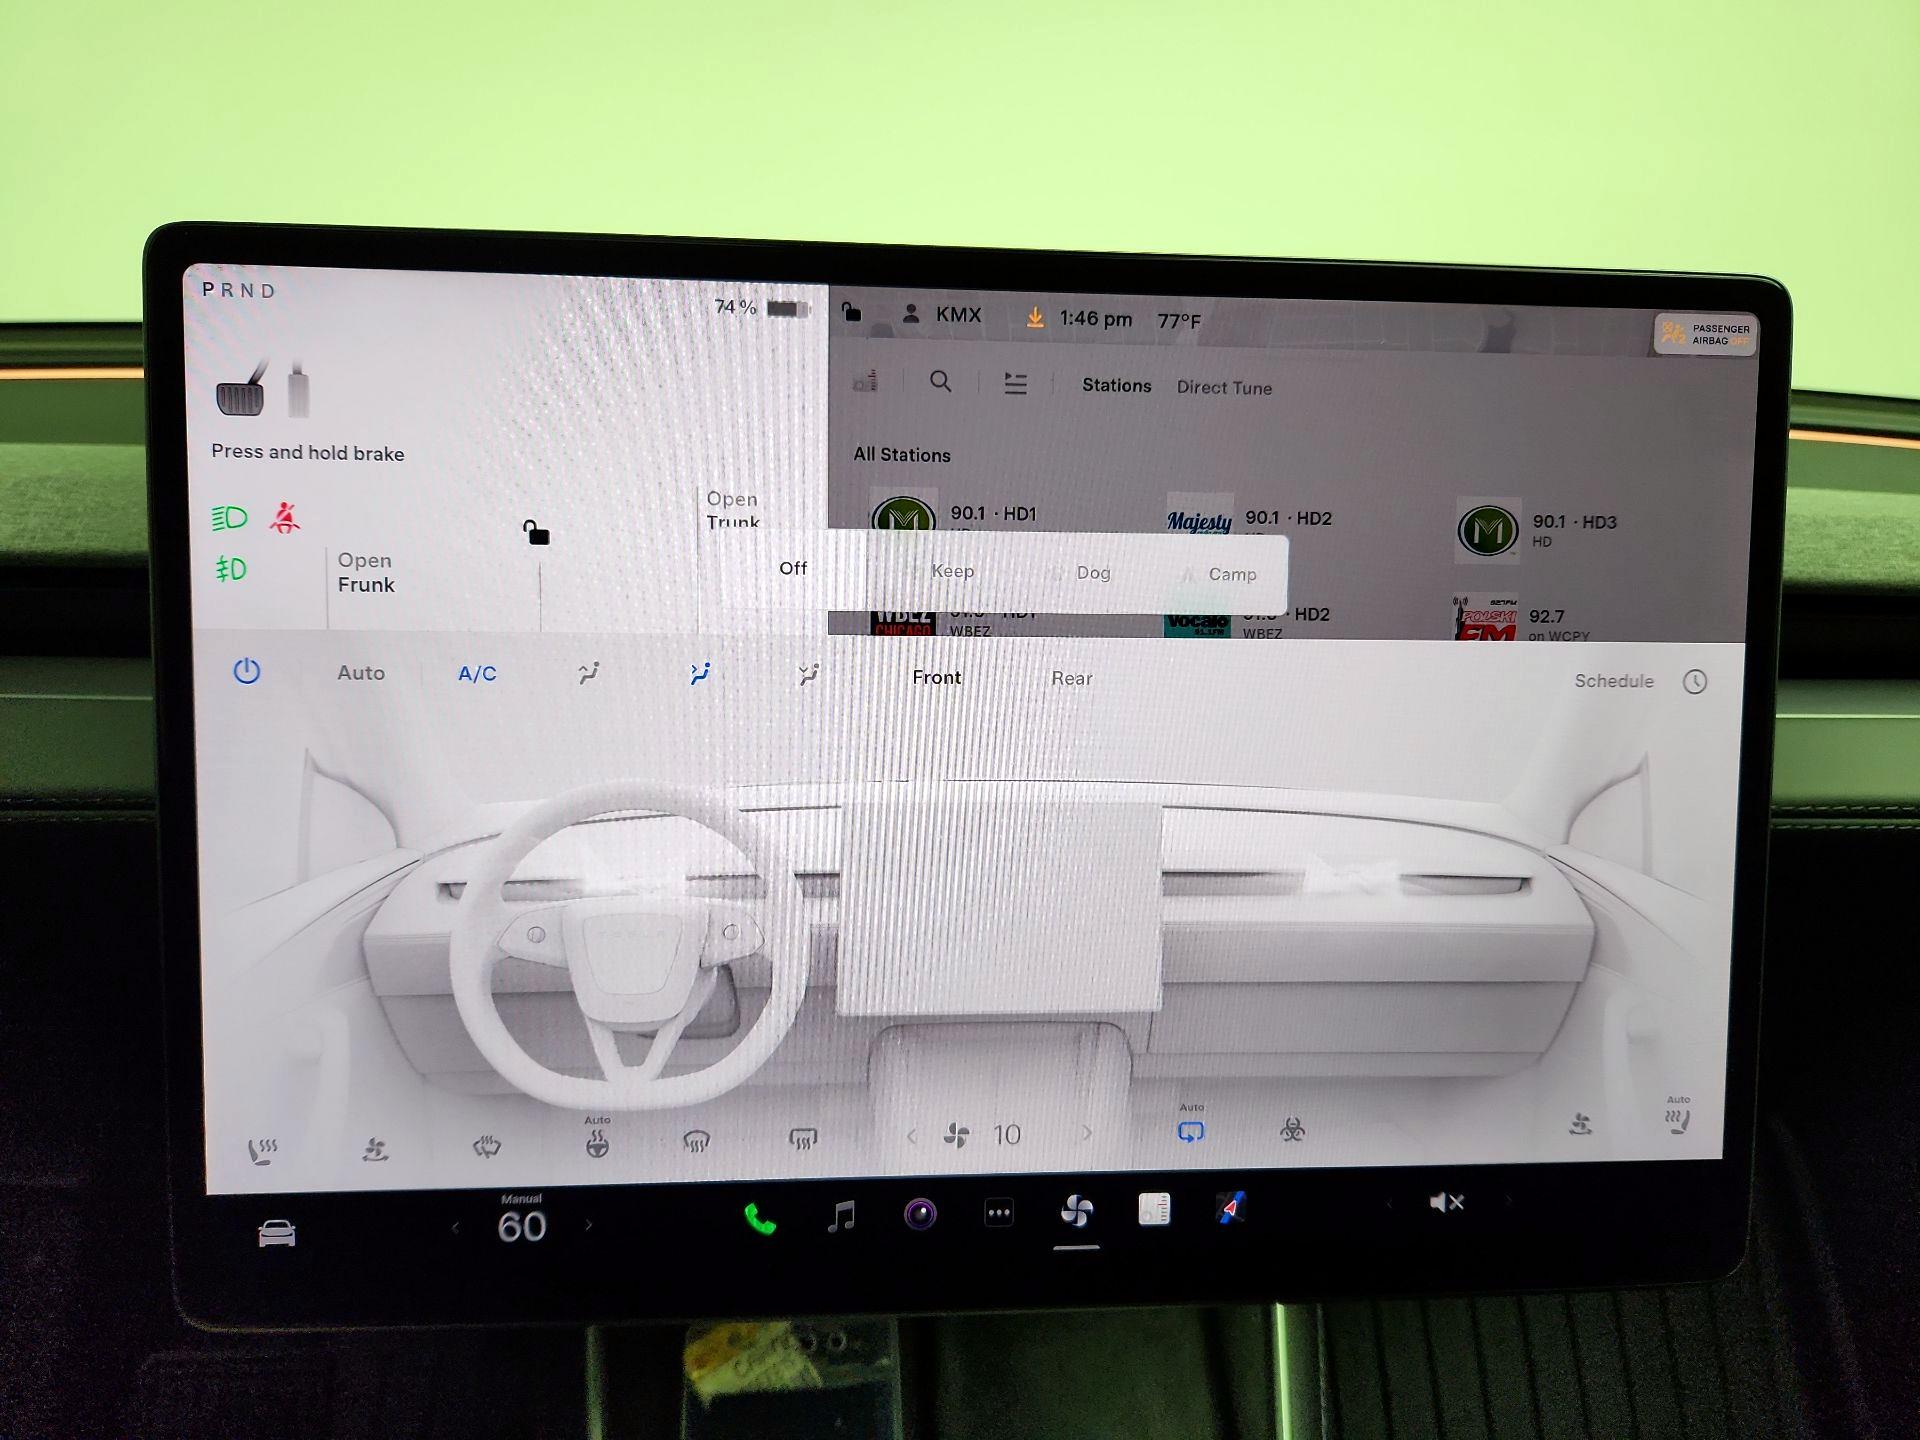Increase fan speed with right chevron
This screenshot has height=1440, width=1920.
(x=1087, y=1133)
